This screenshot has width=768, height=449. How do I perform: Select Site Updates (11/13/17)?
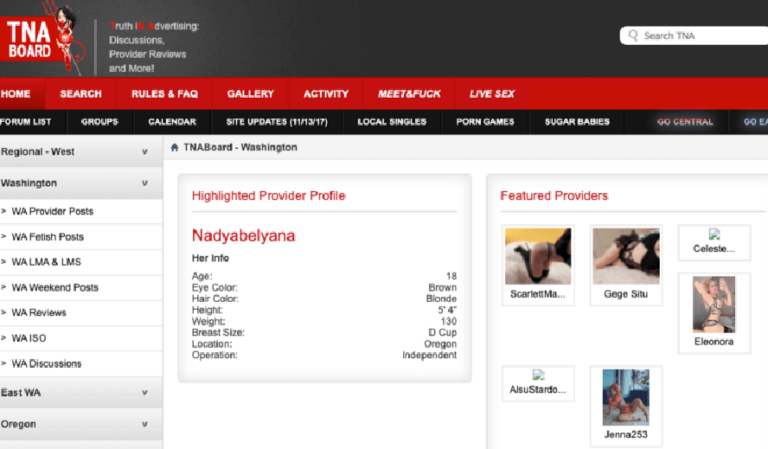pyautogui.click(x=277, y=122)
